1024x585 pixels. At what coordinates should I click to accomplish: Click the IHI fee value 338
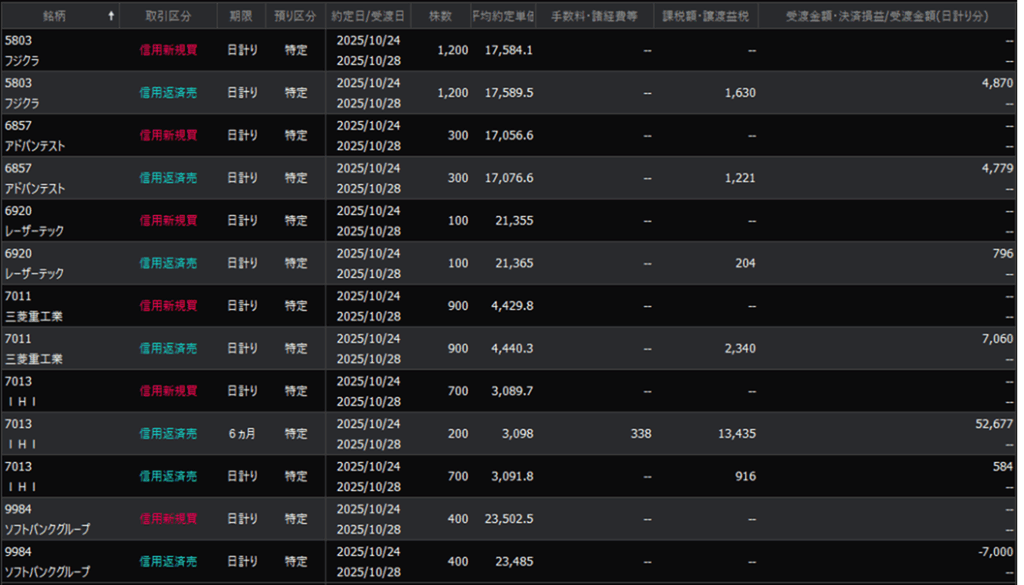point(641,434)
